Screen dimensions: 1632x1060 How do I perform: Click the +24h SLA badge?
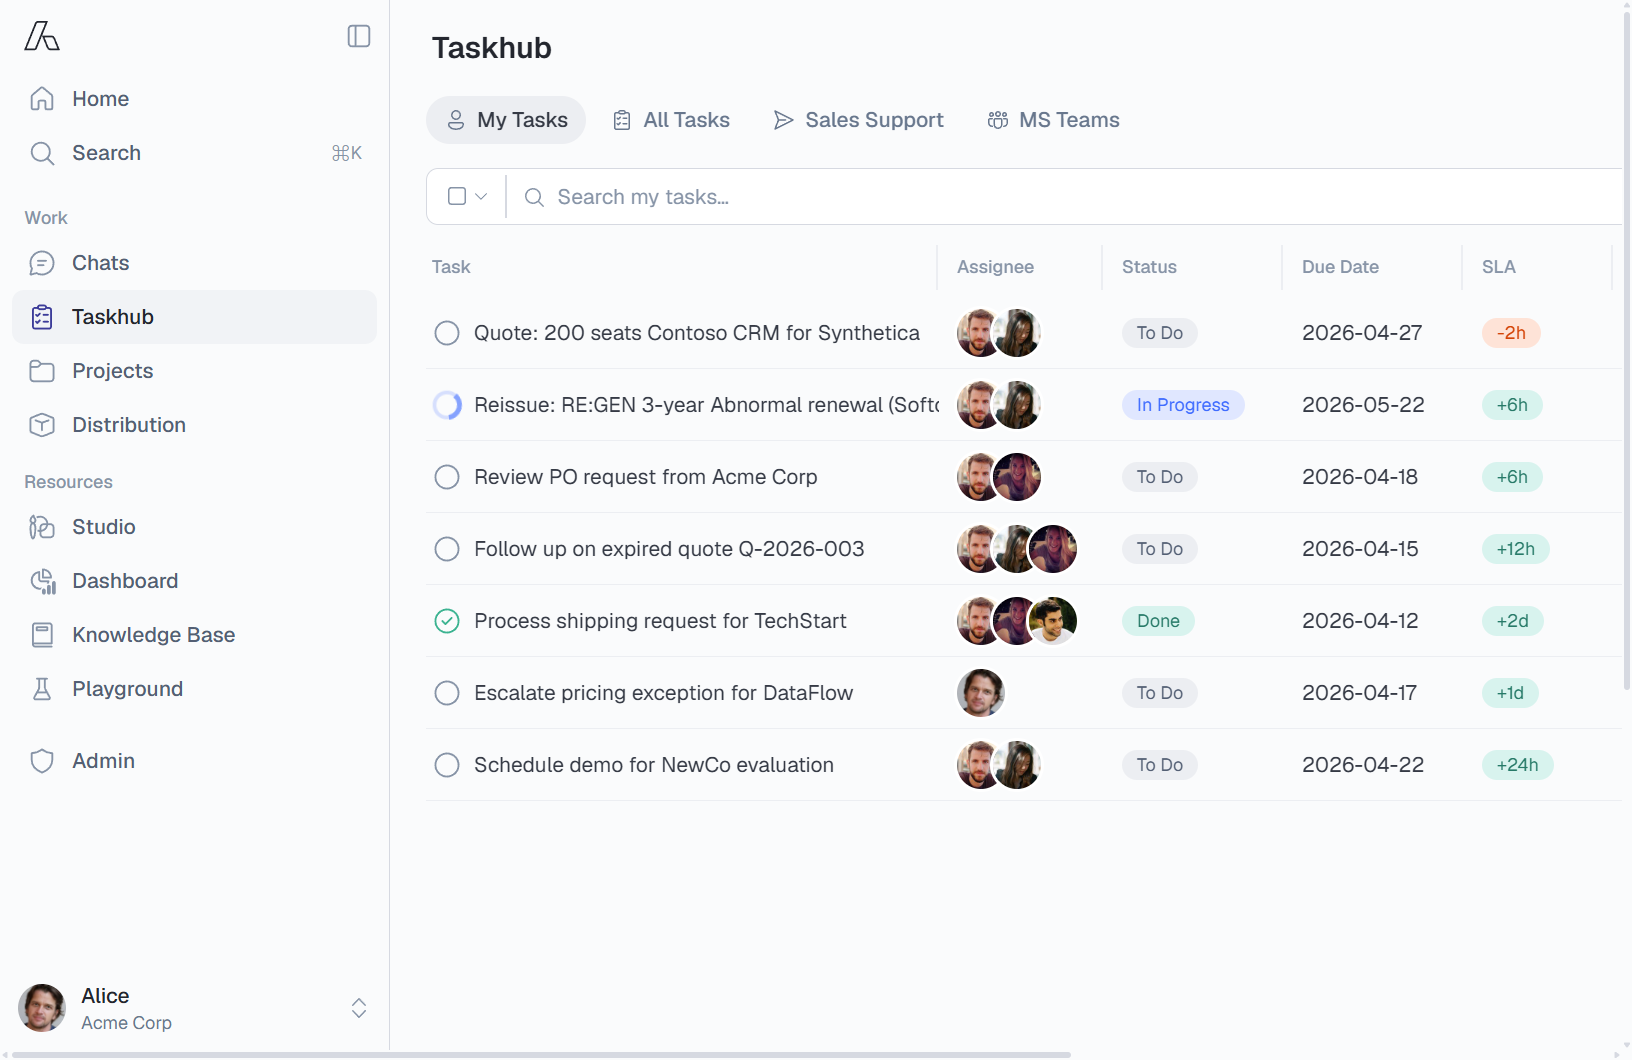[1517, 765]
